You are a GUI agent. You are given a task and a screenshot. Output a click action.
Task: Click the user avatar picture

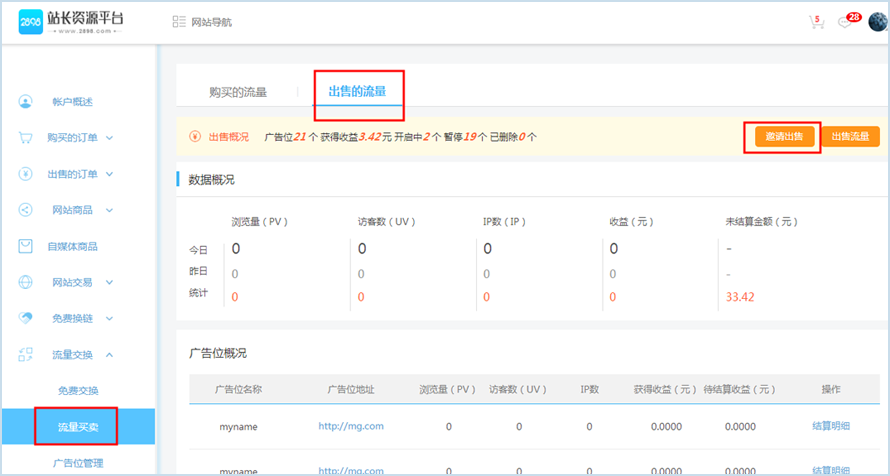[877, 22]
